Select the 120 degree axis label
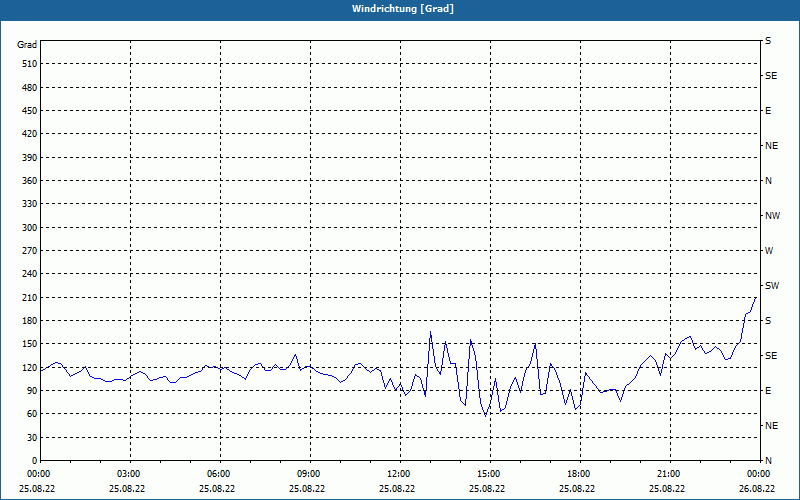 30,367
